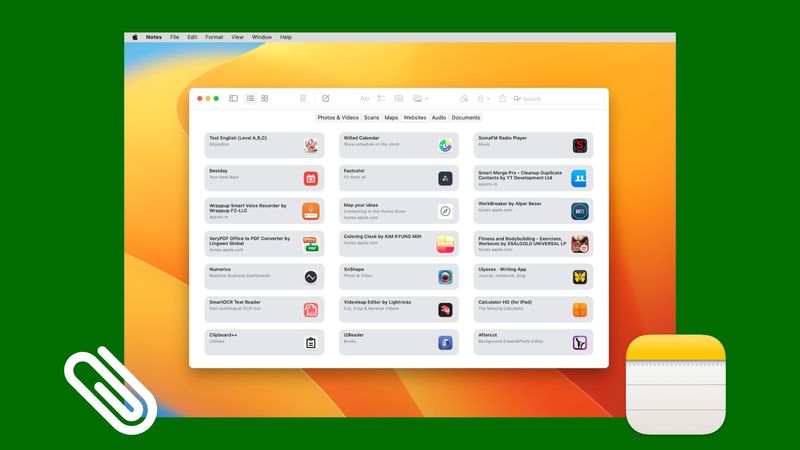Image resolution: width=800 pixels, height=450 pixels.
Task: Open the Edit menu
Action: 192,37
